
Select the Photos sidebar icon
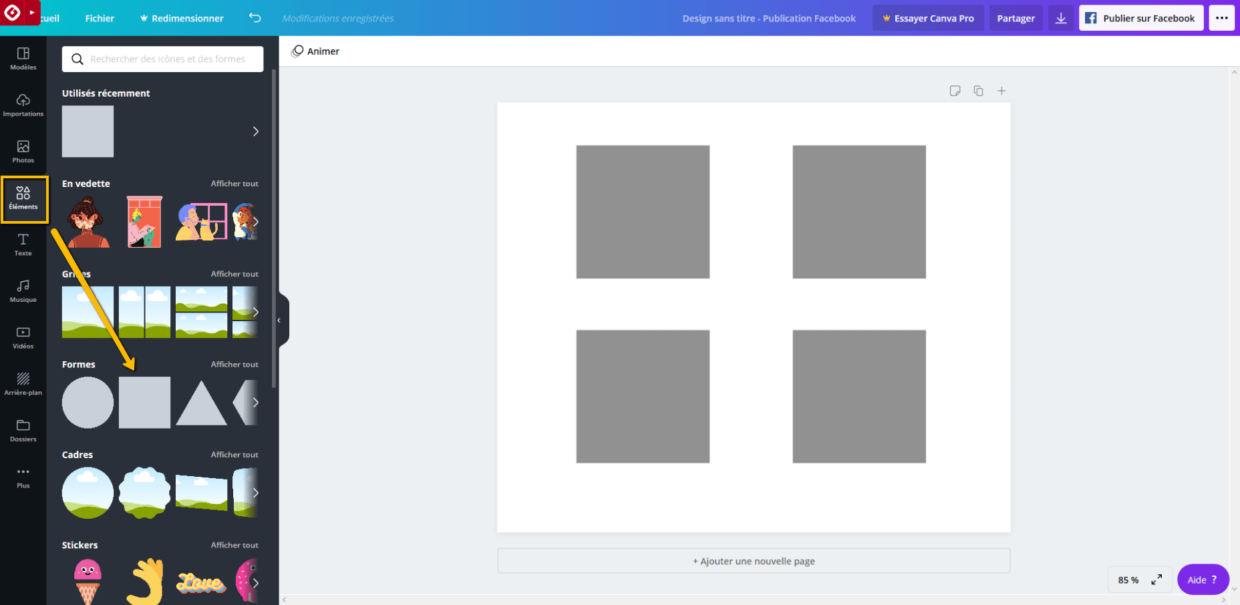click(x=23, y=150)
